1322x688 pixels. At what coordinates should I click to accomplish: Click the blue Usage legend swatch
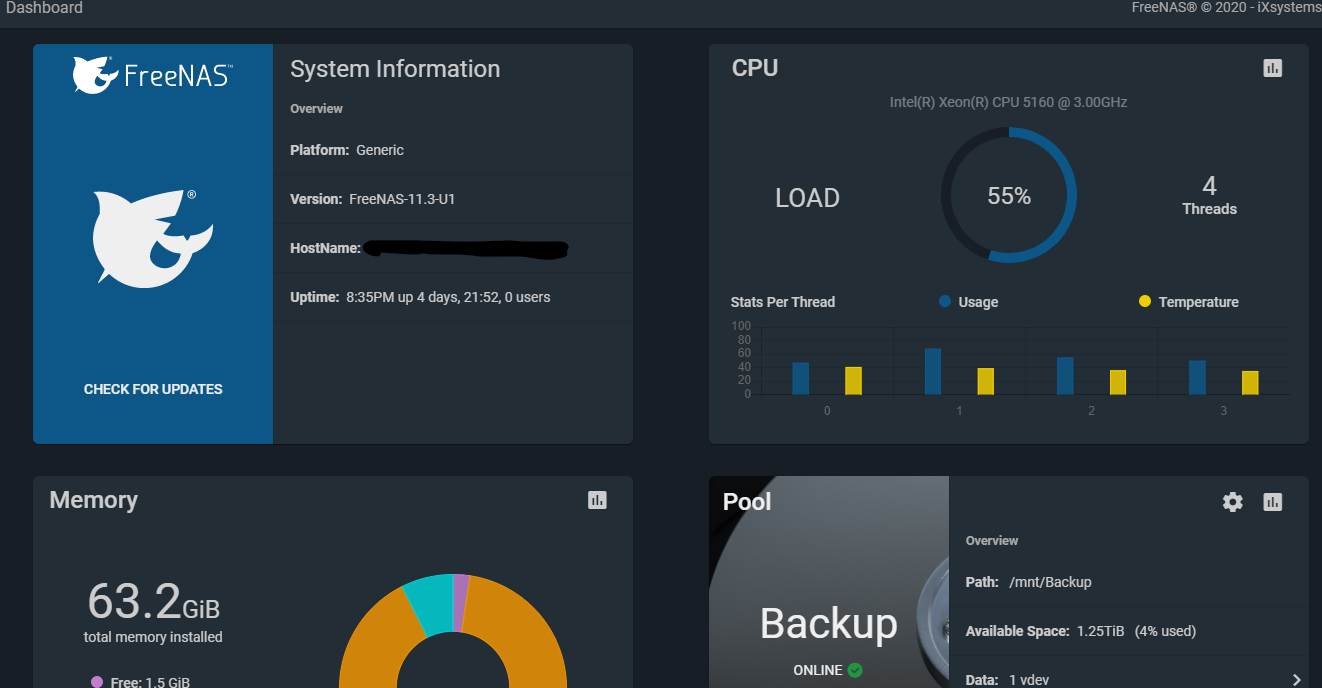(945, 301)
